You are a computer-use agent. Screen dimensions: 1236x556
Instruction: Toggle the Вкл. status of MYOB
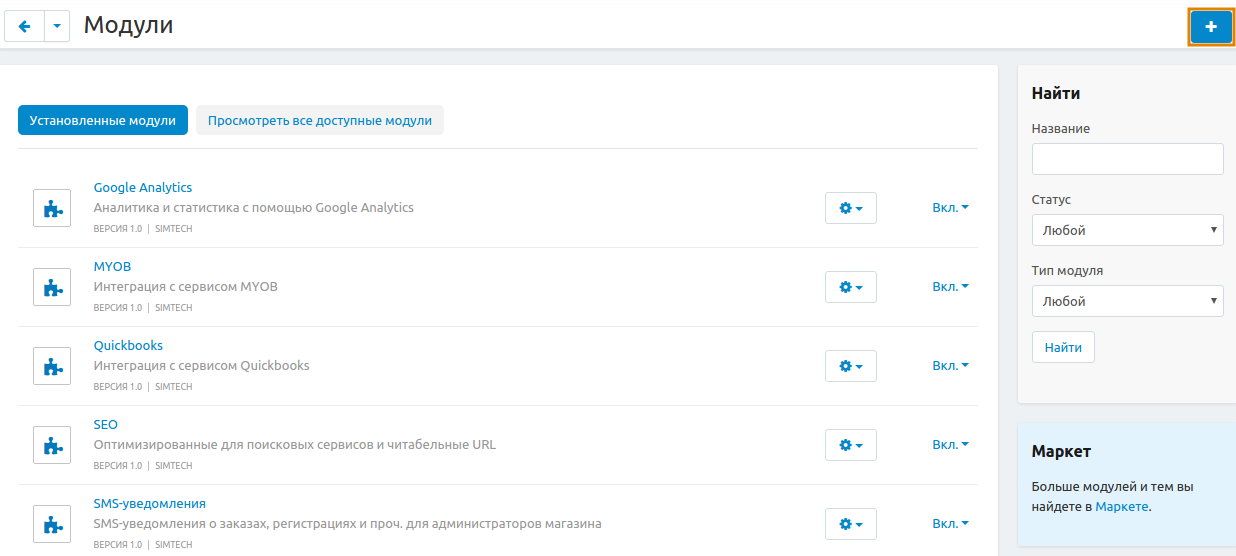950,287
